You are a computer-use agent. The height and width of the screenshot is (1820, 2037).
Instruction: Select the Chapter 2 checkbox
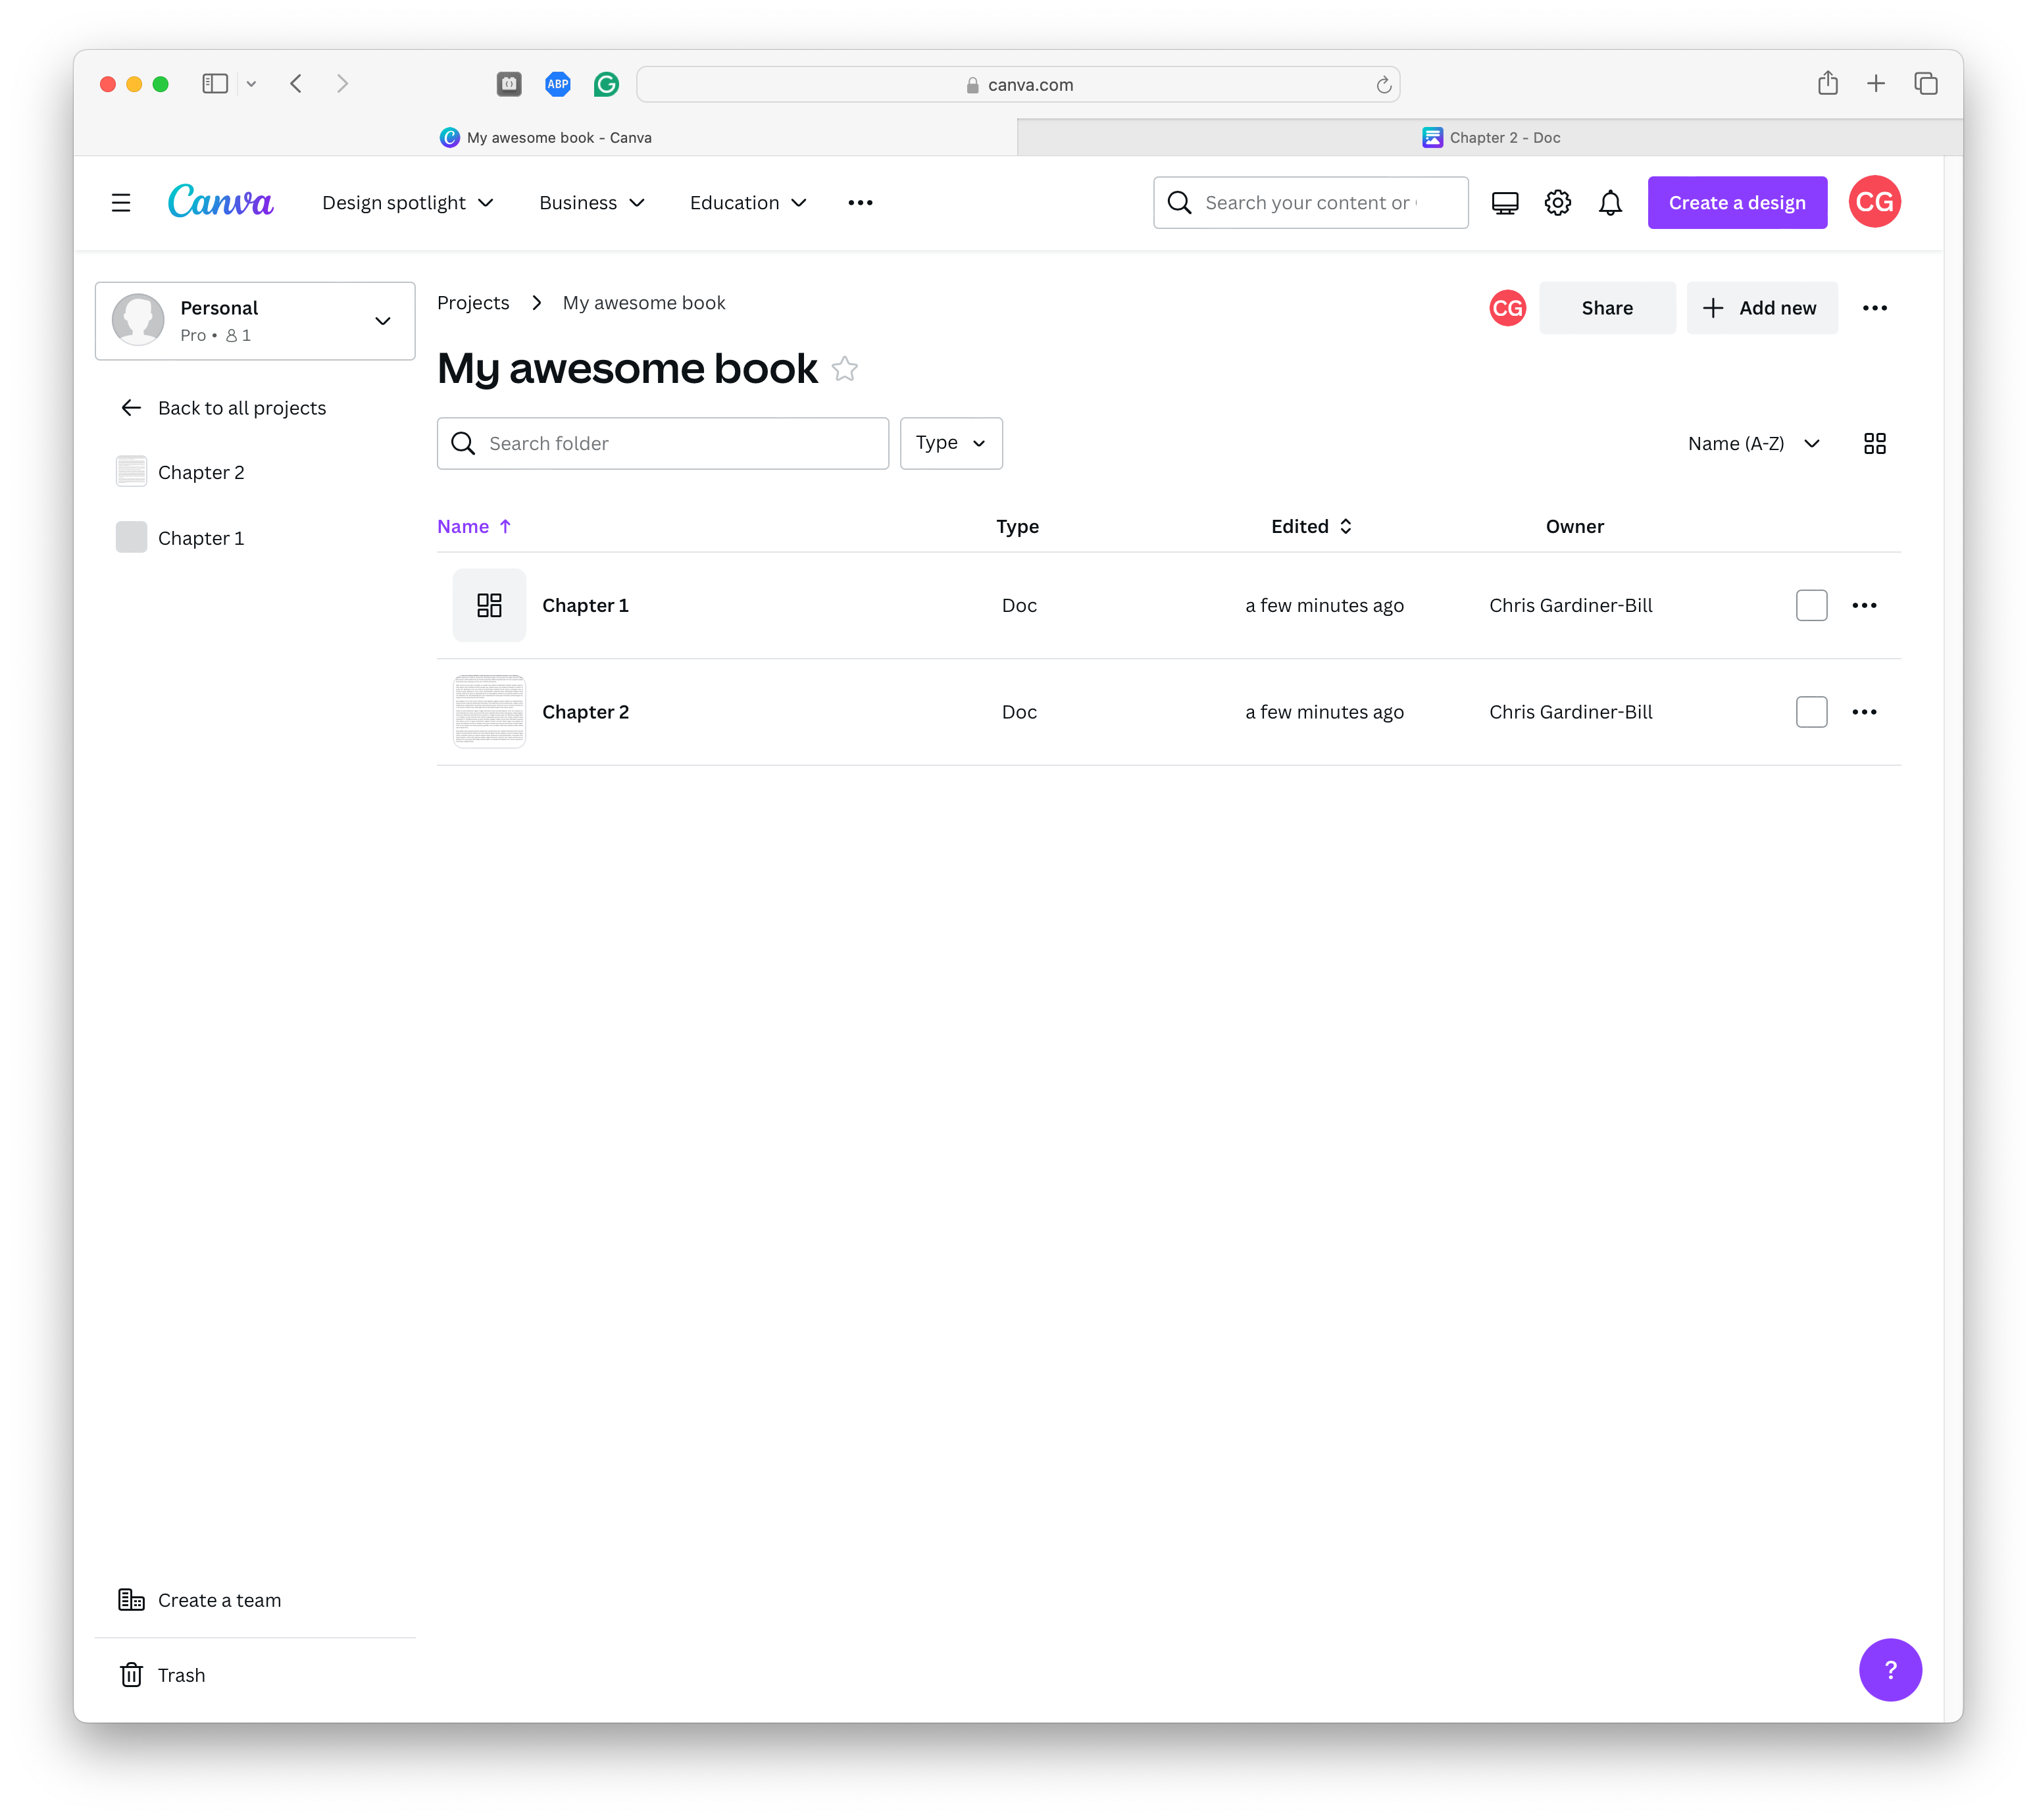click(1811, 712)
